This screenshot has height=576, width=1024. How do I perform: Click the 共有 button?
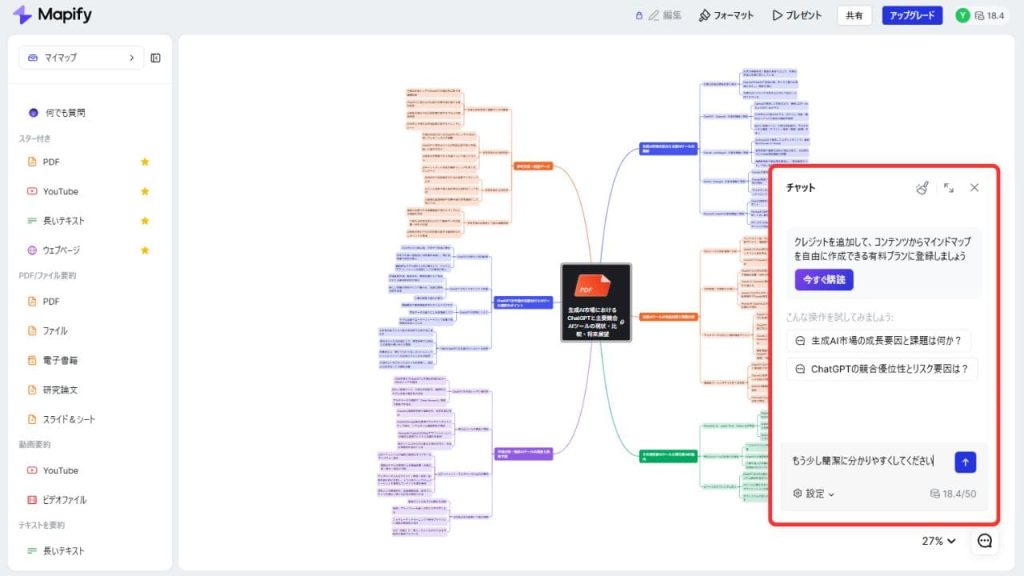[x=854, y=15]
